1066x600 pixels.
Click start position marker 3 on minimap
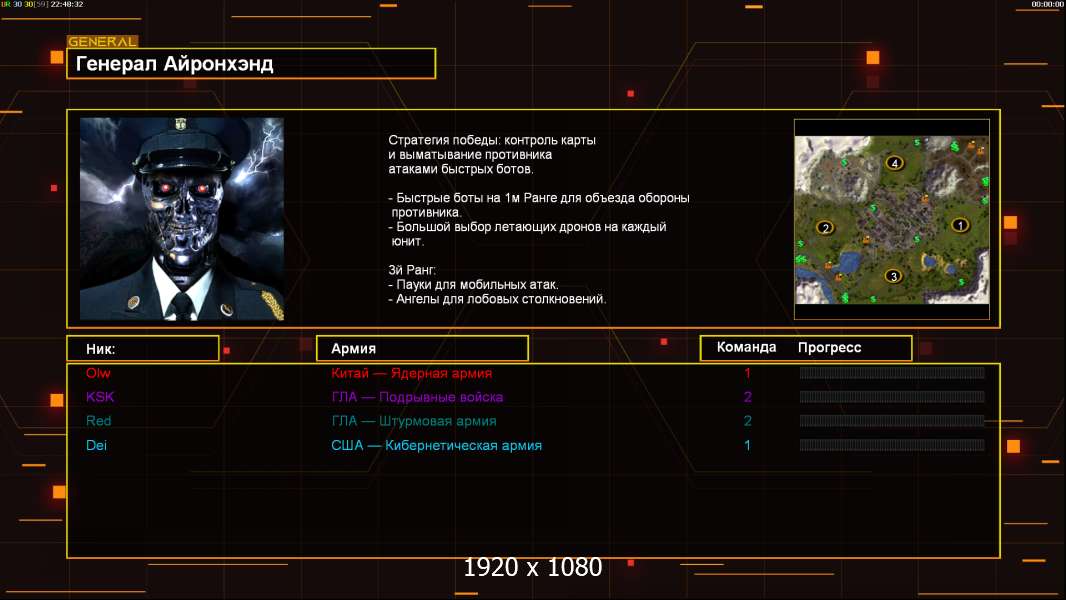[893, 276]
